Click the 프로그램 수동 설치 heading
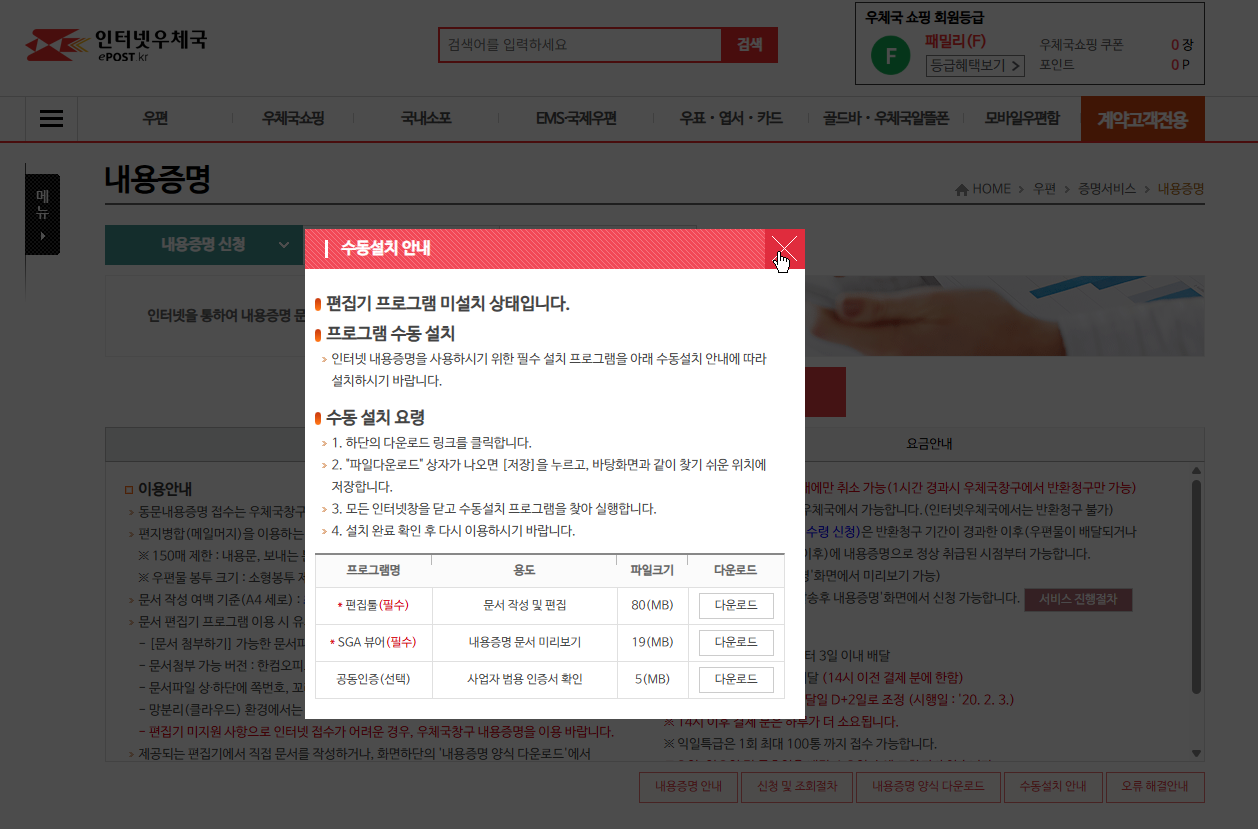The image size is (1258, 829). [x=391, y=334]
